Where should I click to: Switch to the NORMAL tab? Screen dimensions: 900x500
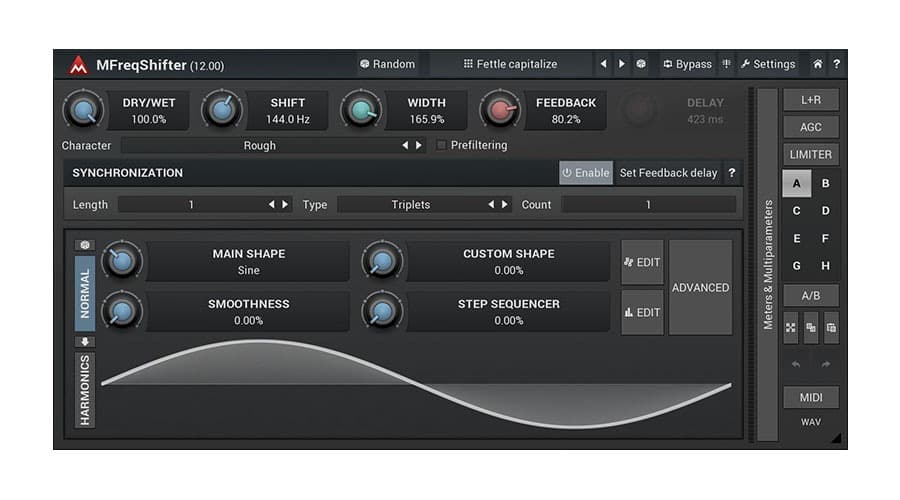click(x=85, y=293)
